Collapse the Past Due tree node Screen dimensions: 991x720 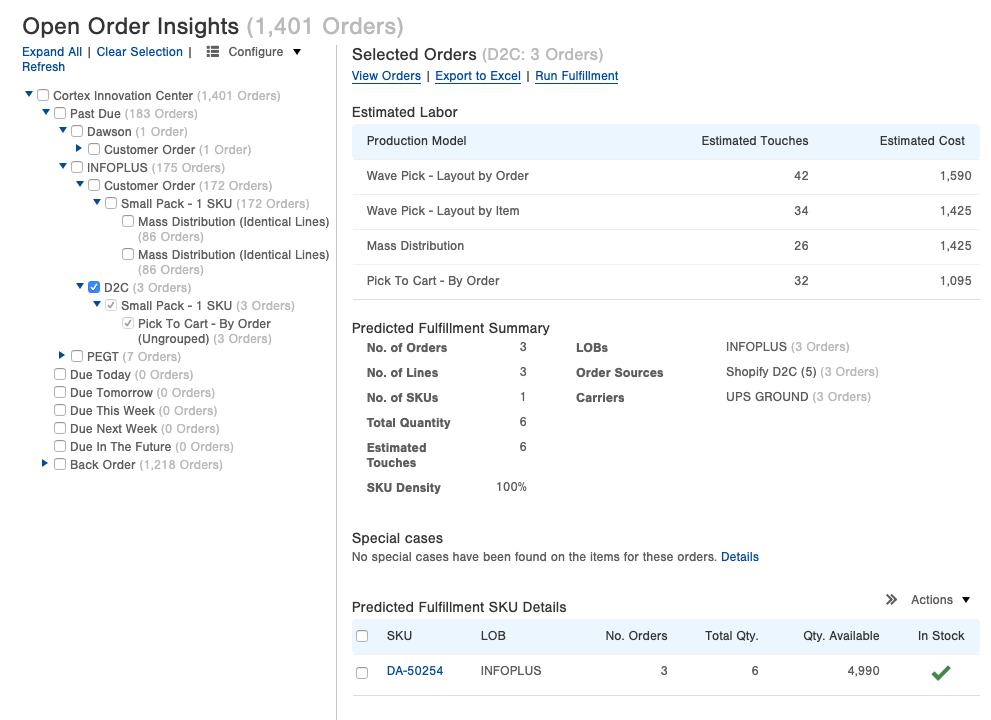coord(45,113)
